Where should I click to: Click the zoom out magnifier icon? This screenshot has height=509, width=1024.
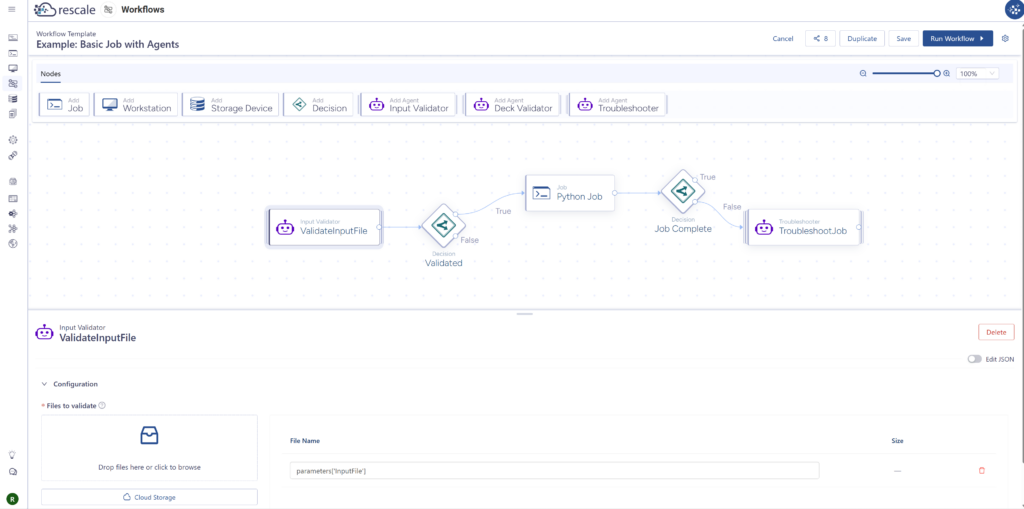(863, 74)
